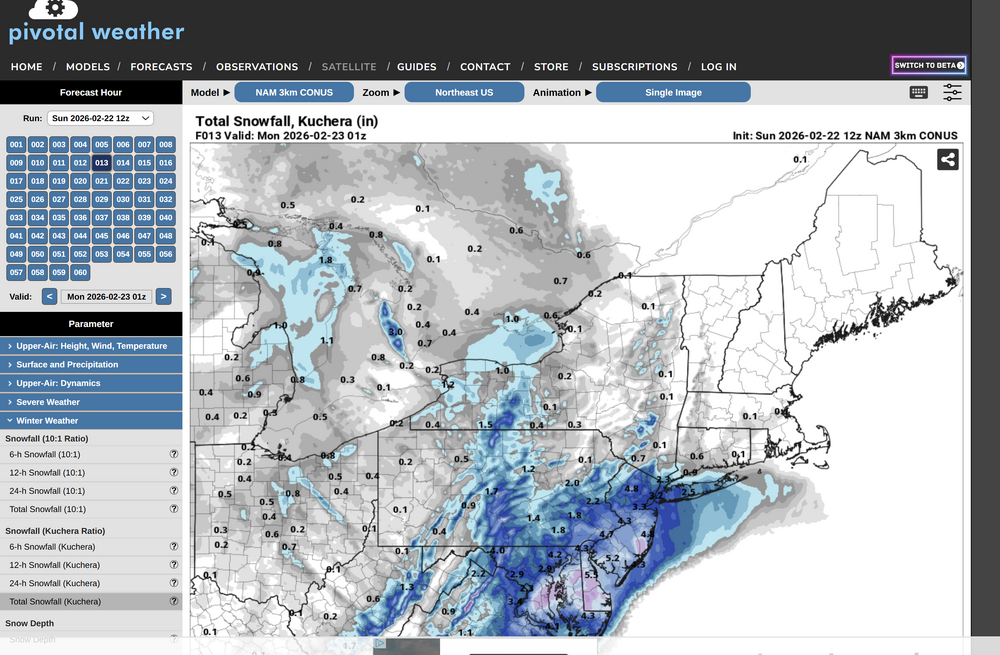Screen dimensions: 1000x655
Task: Click the Northeast US zoom button
Action: 463,92
